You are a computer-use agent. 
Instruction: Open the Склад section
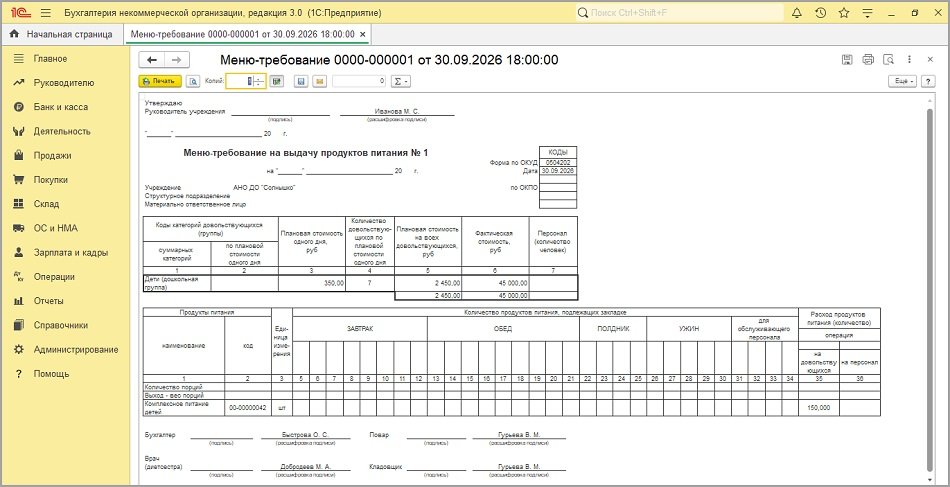click(46, 204)
